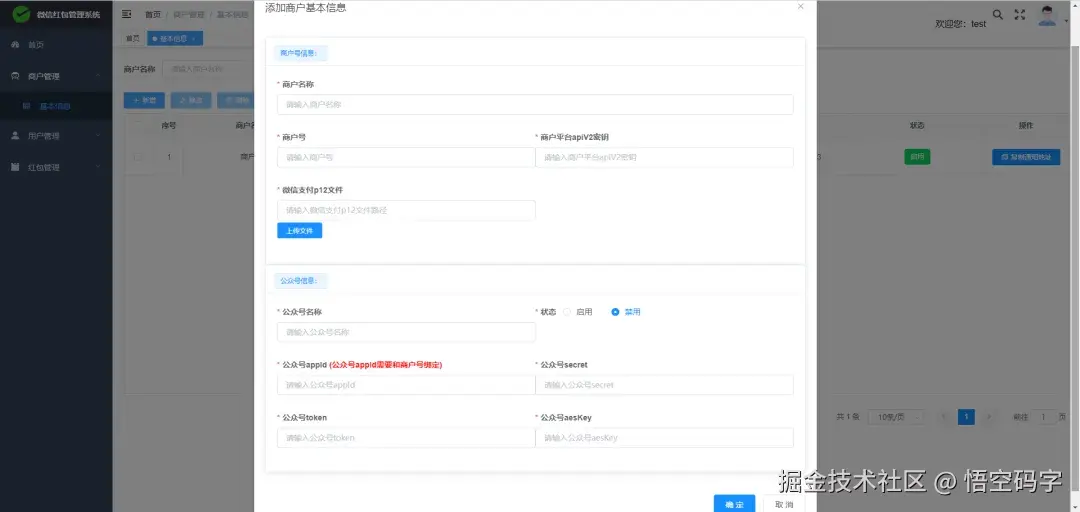Screen dimensions: 1080x512
Task: Close the add merchant dialog with X
Action: pos(800,6)
